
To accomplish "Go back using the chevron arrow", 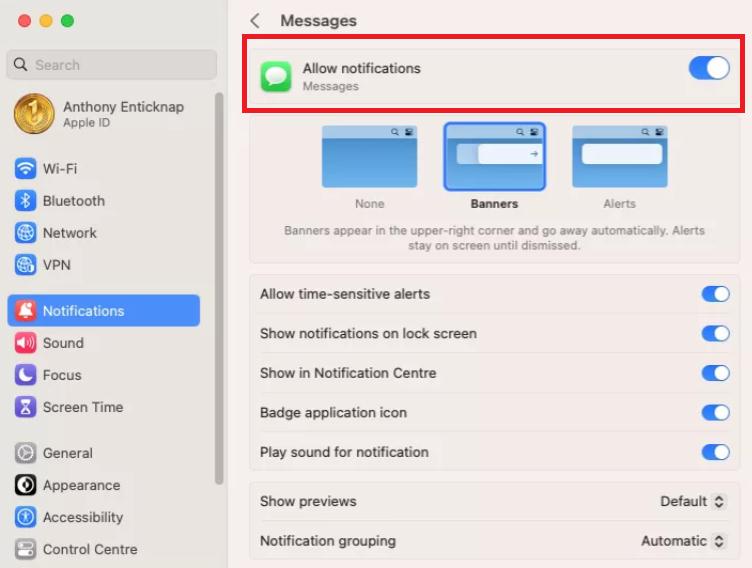I will (x=255, y=21).
